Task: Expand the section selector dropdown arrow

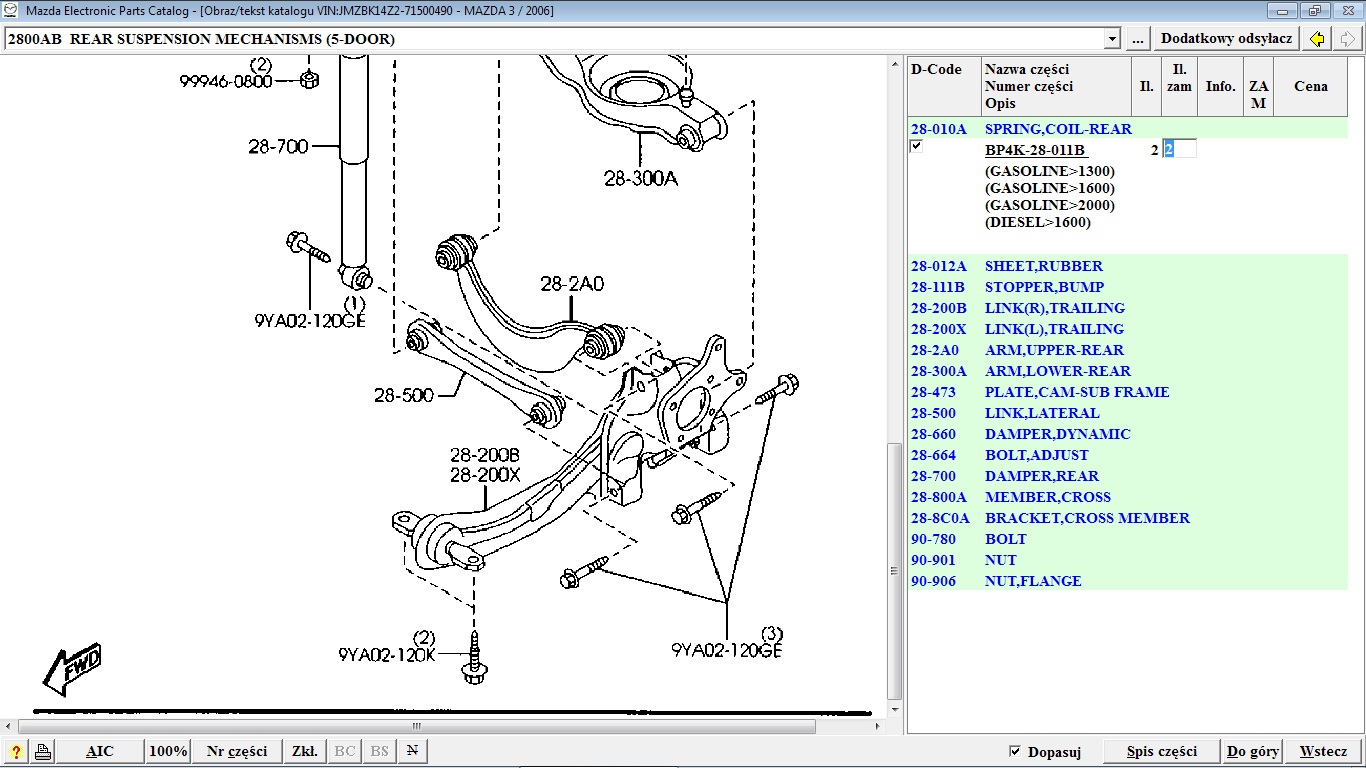Action: click(x=1112, y=39)
